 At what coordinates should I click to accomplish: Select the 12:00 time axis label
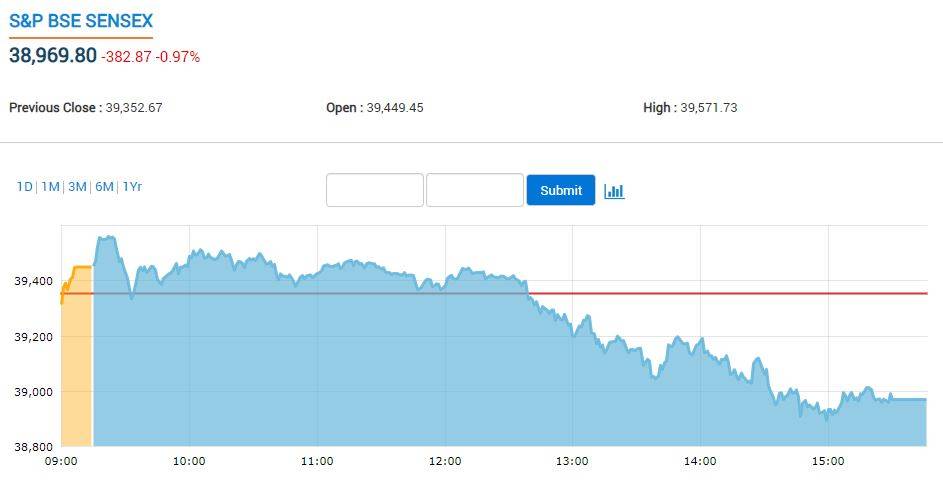(445, 461)
